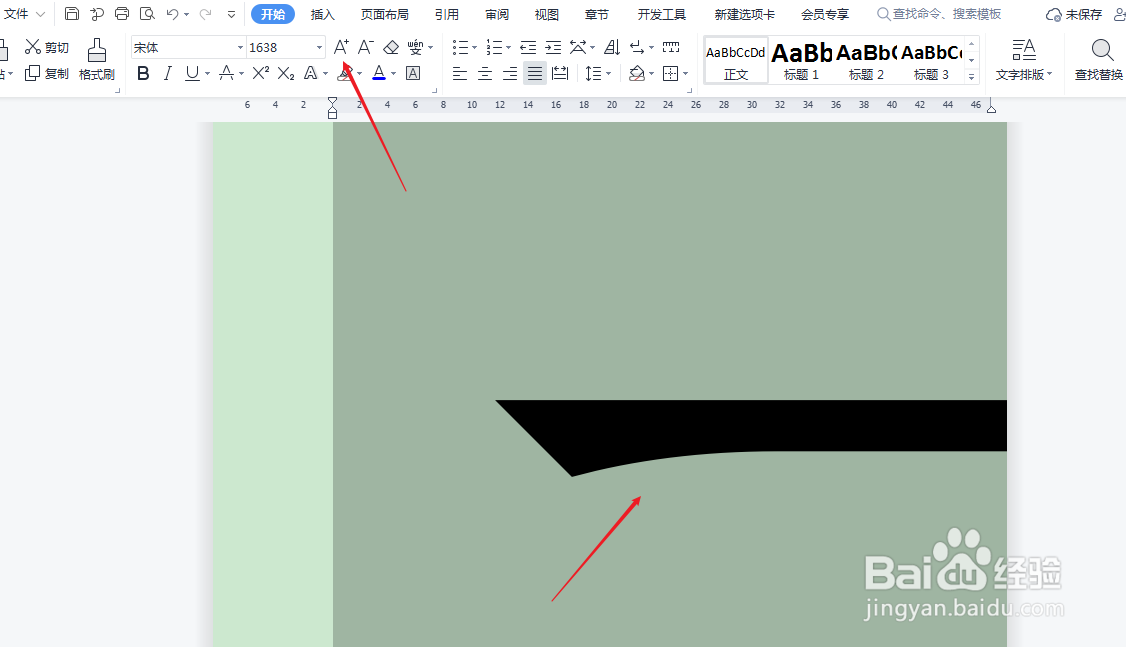Toggle Italic formatting

[167, 73]
